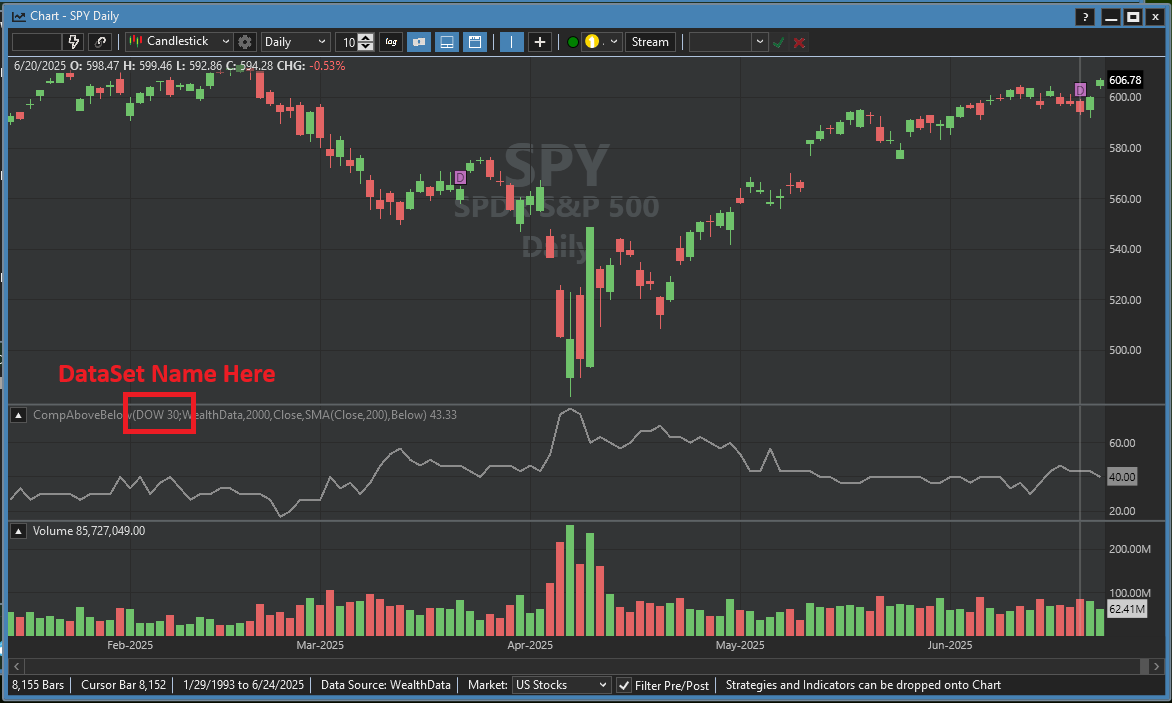The height and width of the screenshot is (703, 1172).
Task: Click the Data Source: WealthData status text
Action: click(x=386, y=685)
